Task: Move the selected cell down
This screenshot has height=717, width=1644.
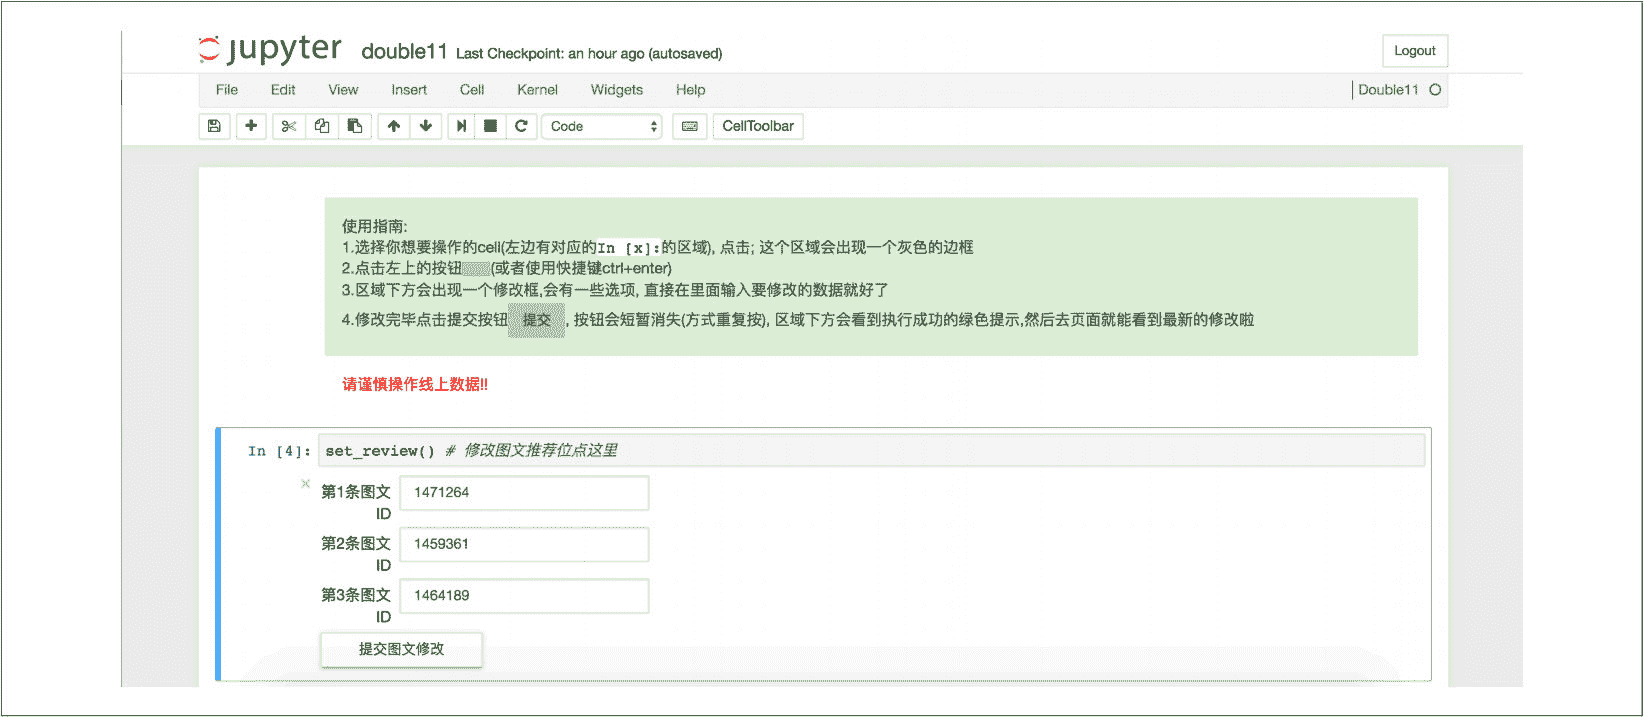Action: [426, 126]
